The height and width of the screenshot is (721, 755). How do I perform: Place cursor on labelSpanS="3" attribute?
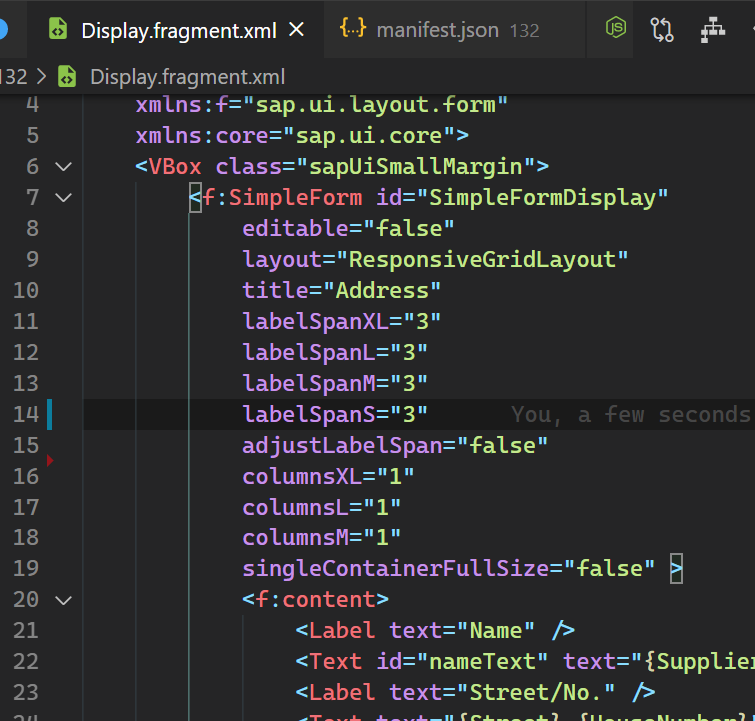(335, 415)
